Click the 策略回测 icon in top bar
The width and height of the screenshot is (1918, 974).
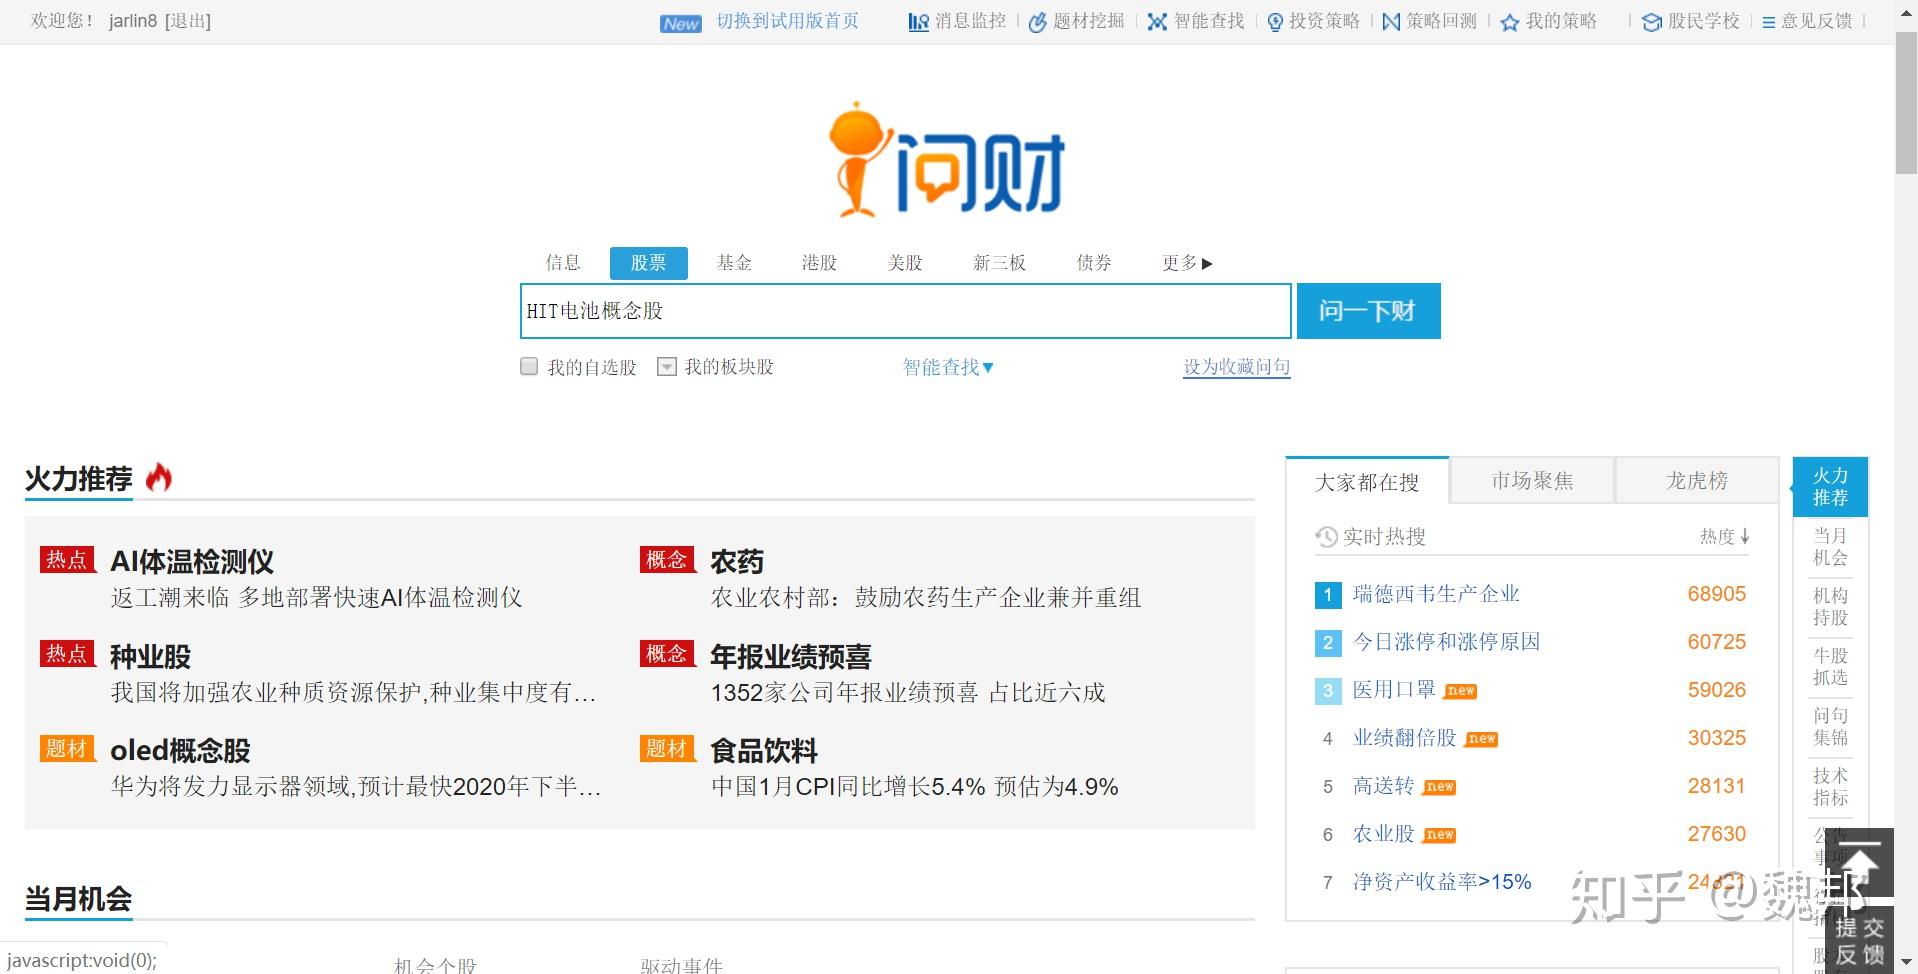click(1391, 22)
